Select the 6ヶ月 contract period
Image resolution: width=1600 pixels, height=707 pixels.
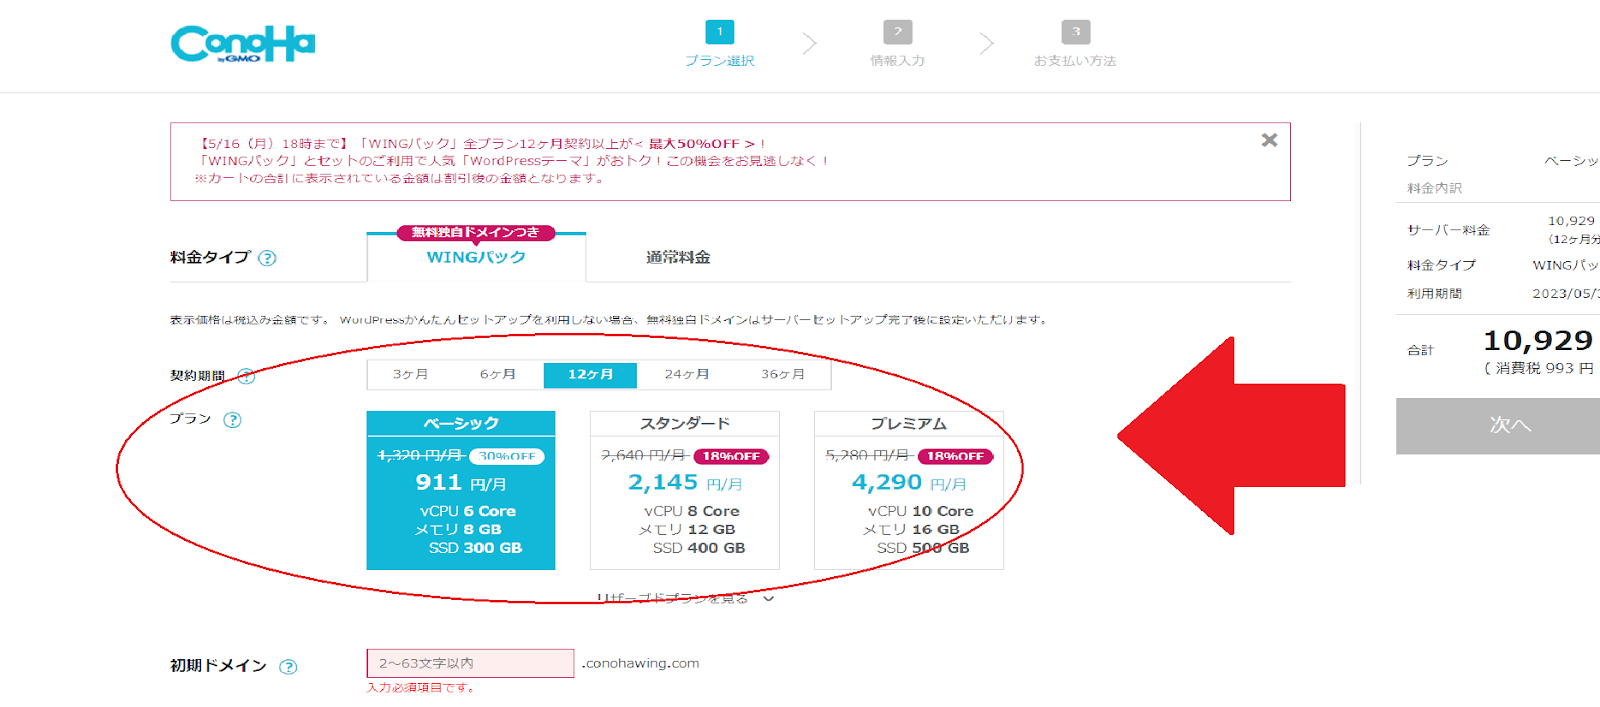click(x=498, y=374)
